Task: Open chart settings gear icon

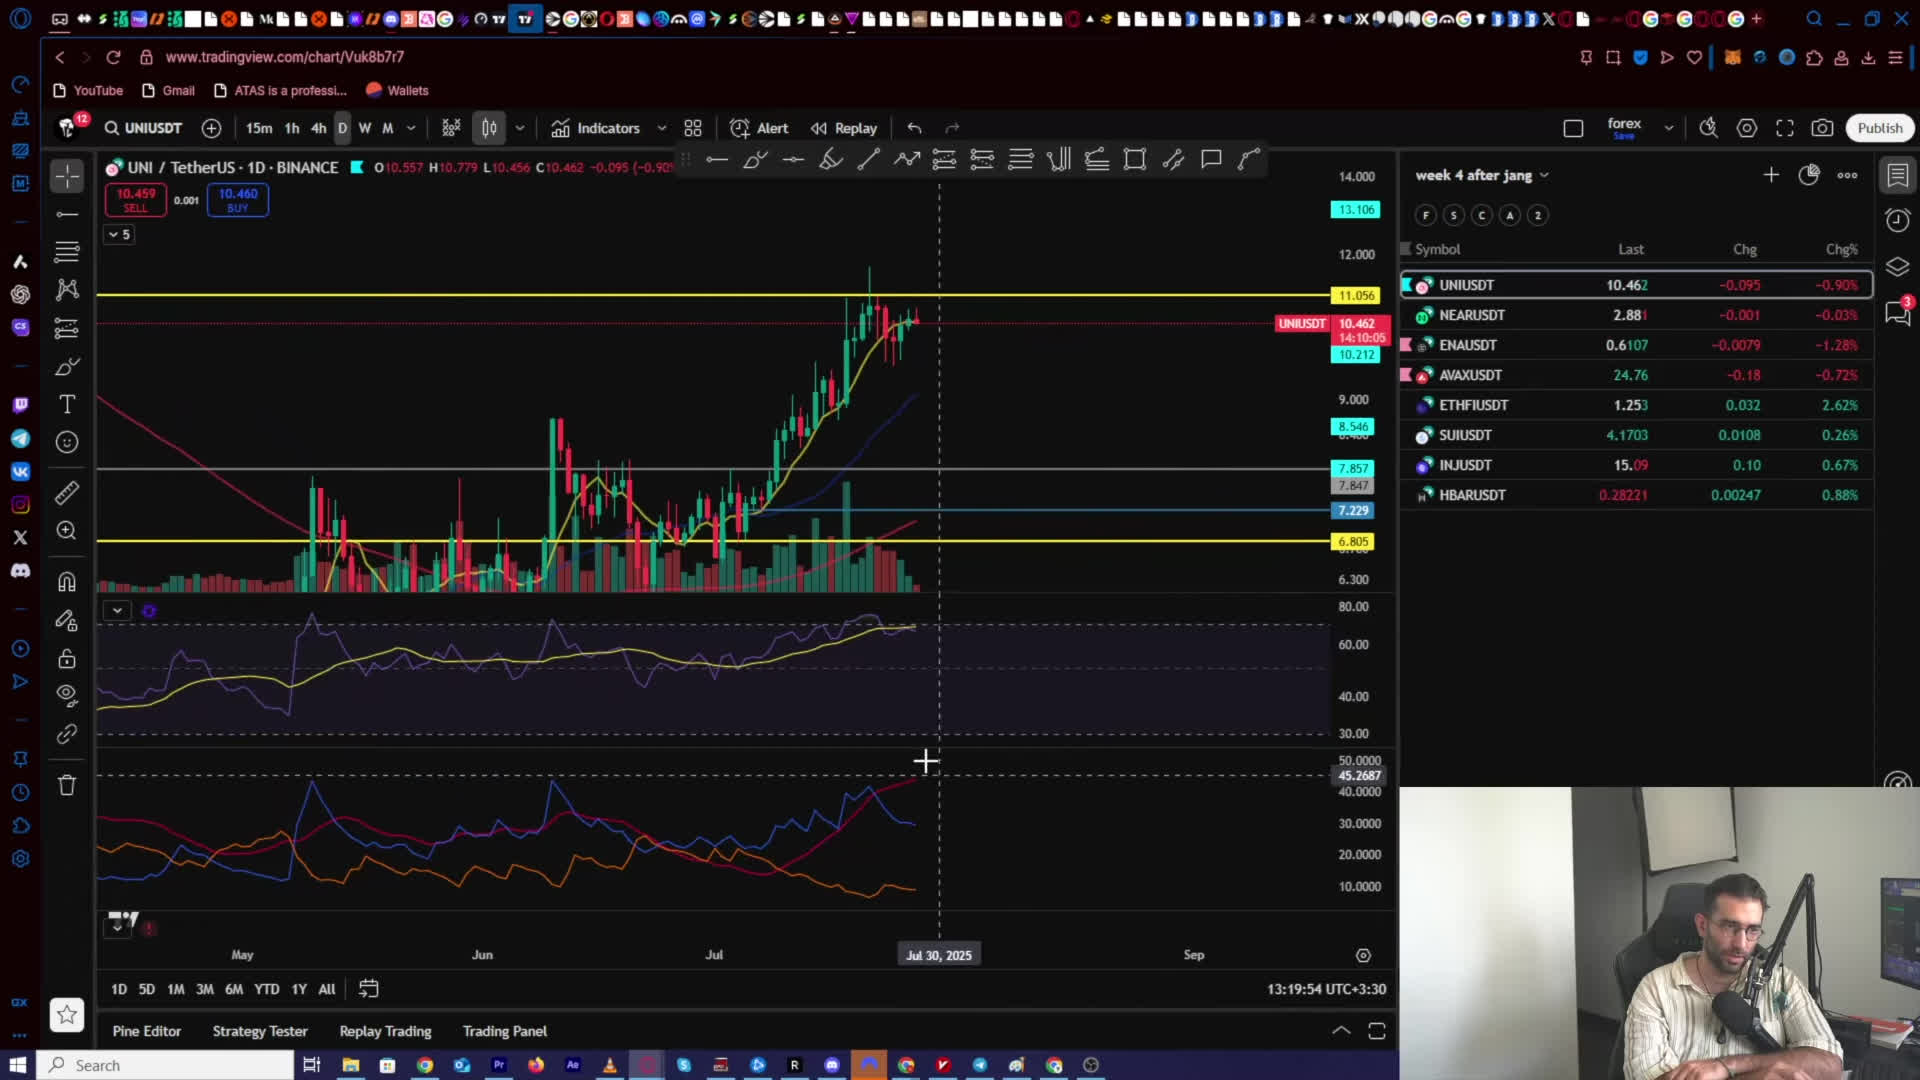Action: point(1747,128)
